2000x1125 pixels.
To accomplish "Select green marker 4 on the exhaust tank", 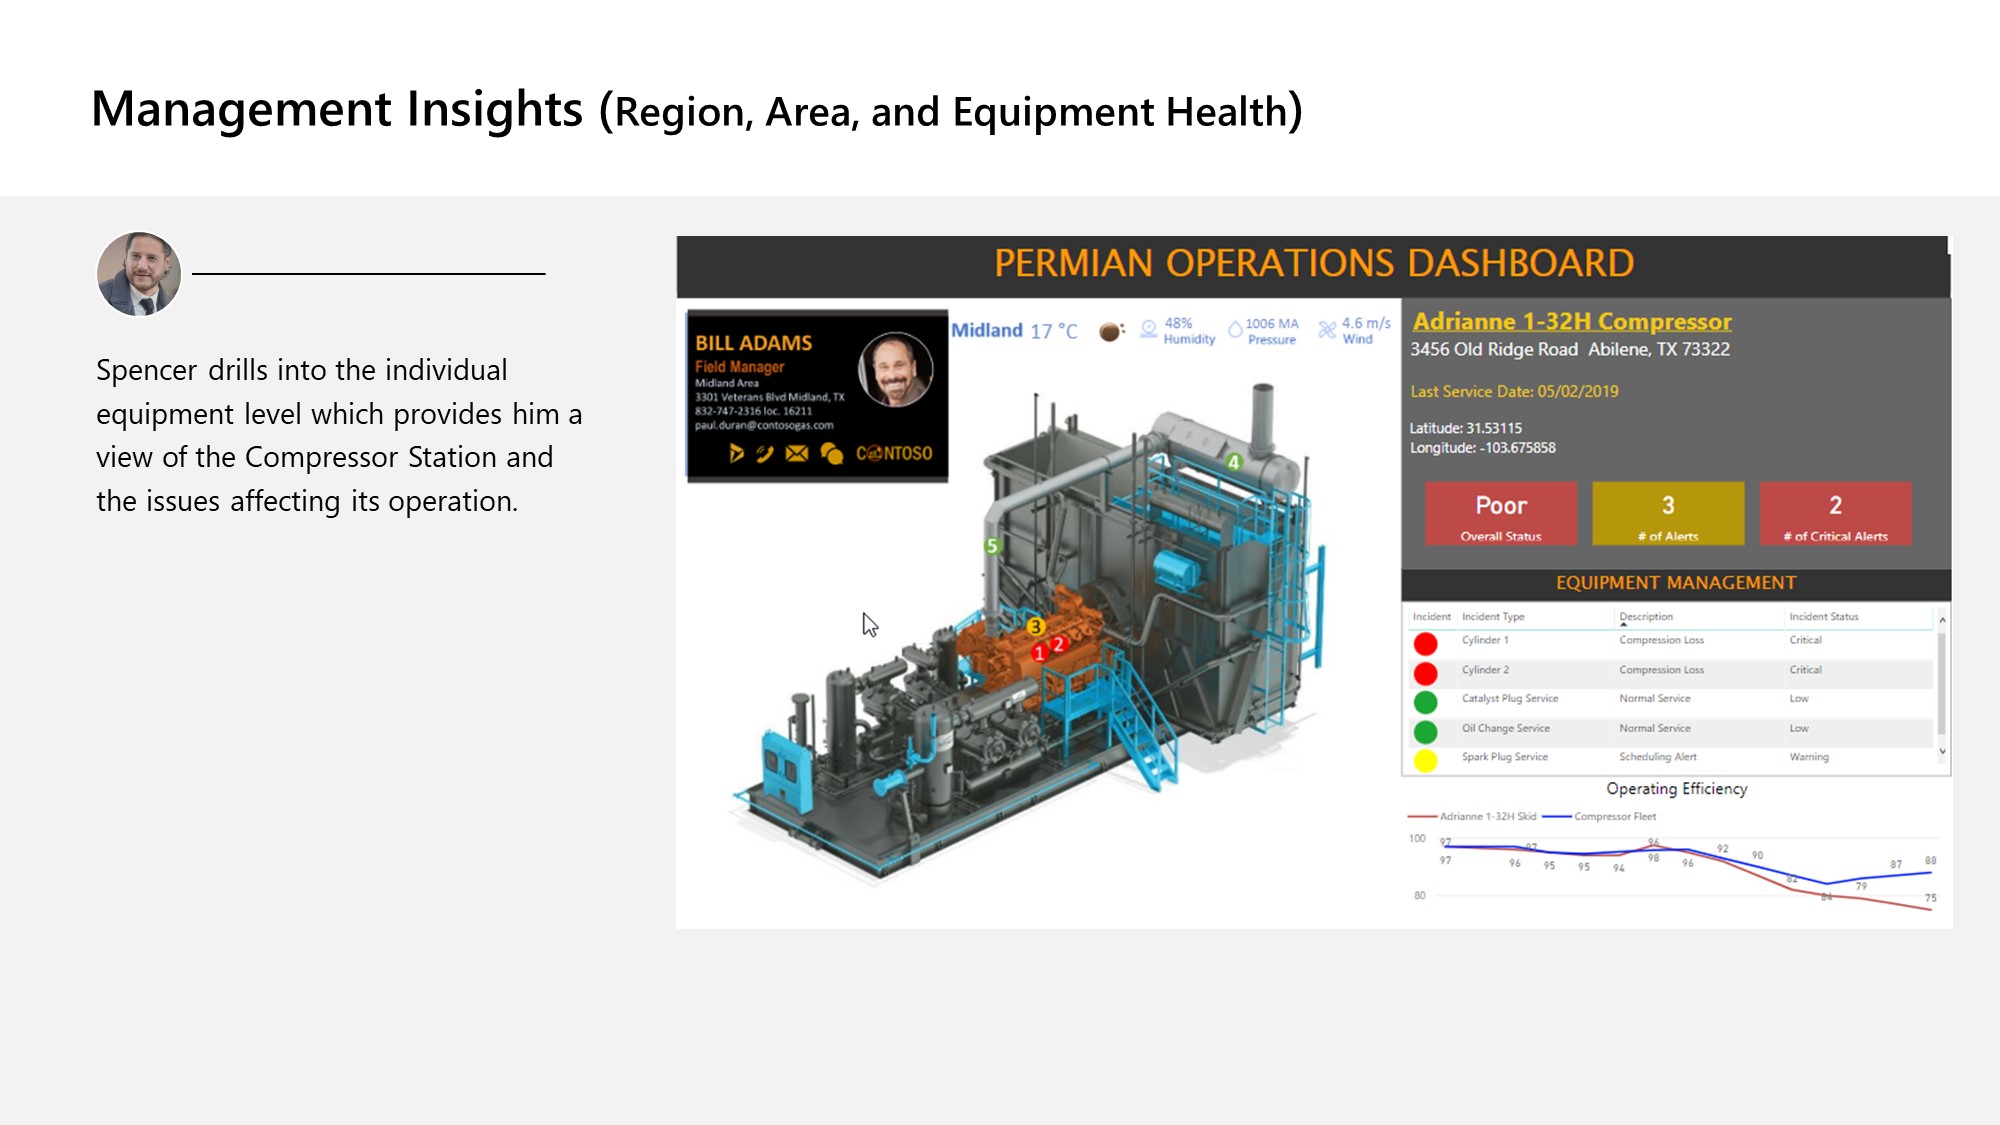I will [1234, 462].
